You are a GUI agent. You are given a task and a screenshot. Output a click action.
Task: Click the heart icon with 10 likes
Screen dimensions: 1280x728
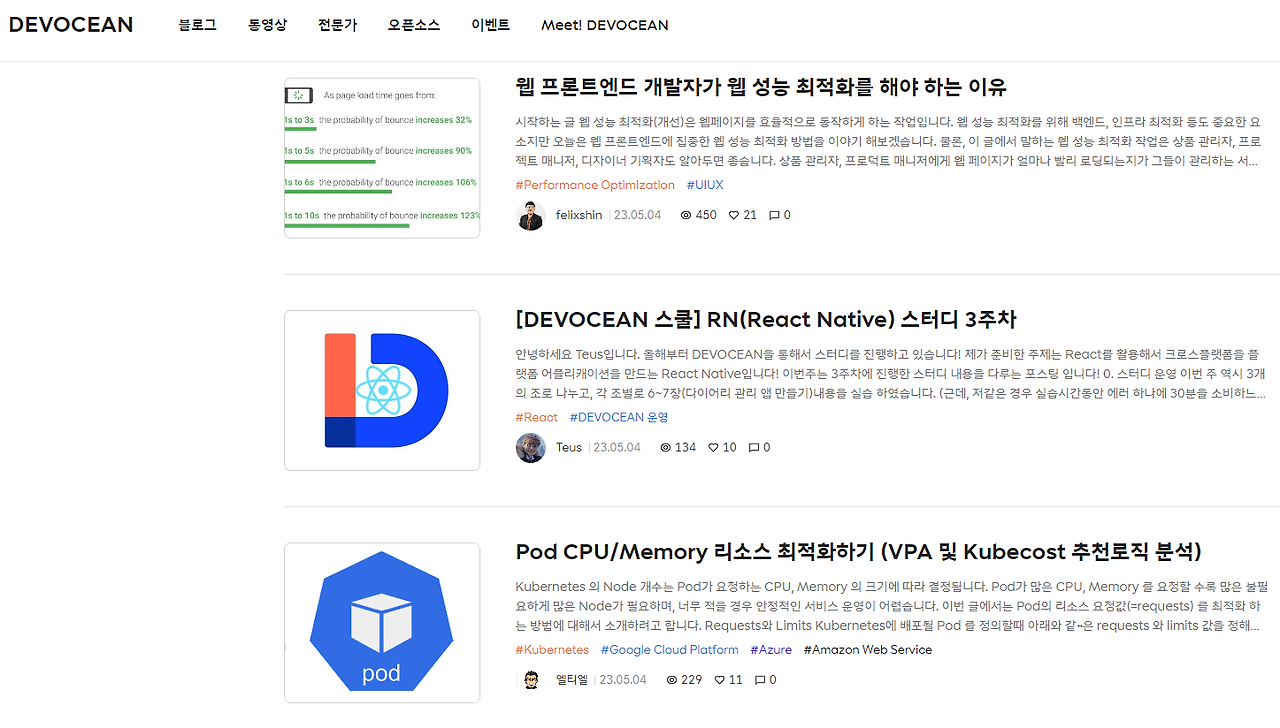[x=714, y=447]
